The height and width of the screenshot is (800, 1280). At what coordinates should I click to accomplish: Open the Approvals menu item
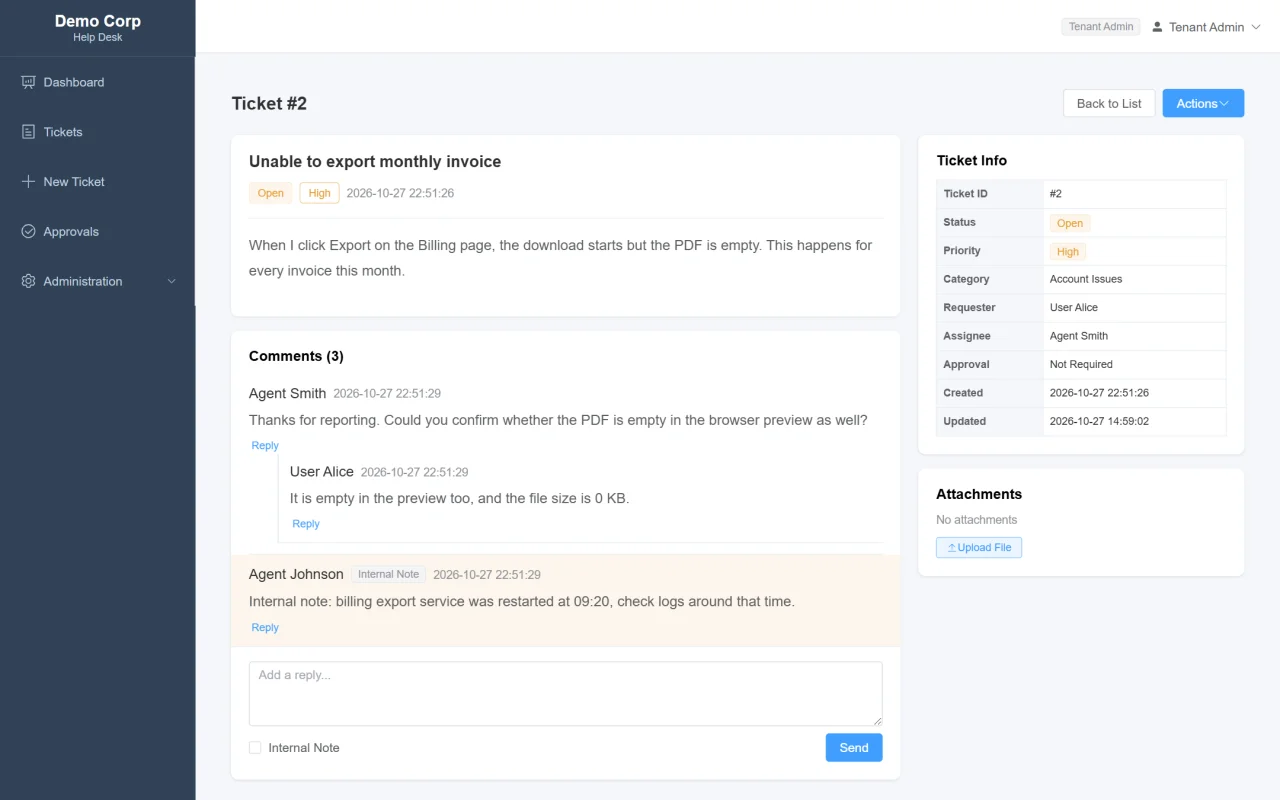pyautogui.click(x=97, y=231)
